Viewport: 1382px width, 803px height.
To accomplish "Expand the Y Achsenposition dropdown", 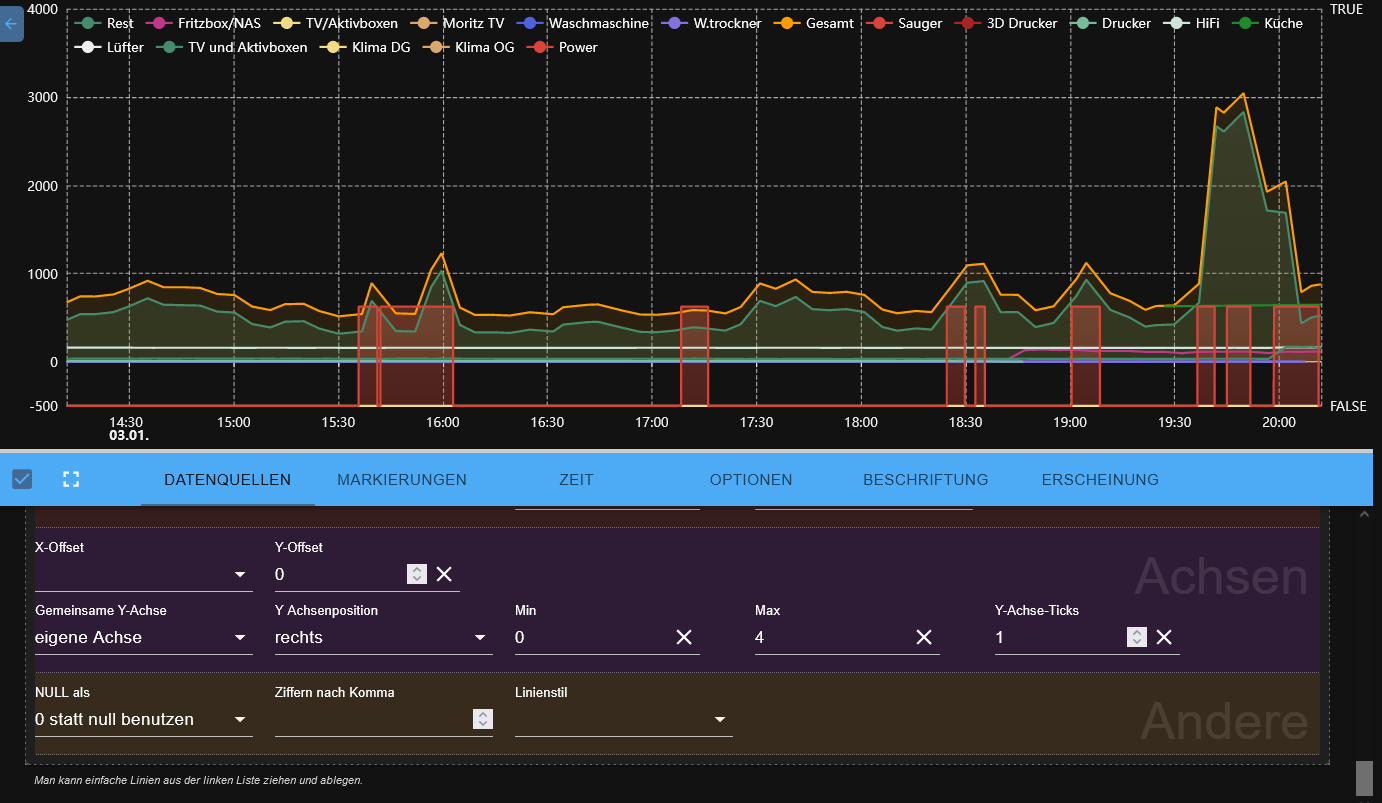I will (383, 637).
